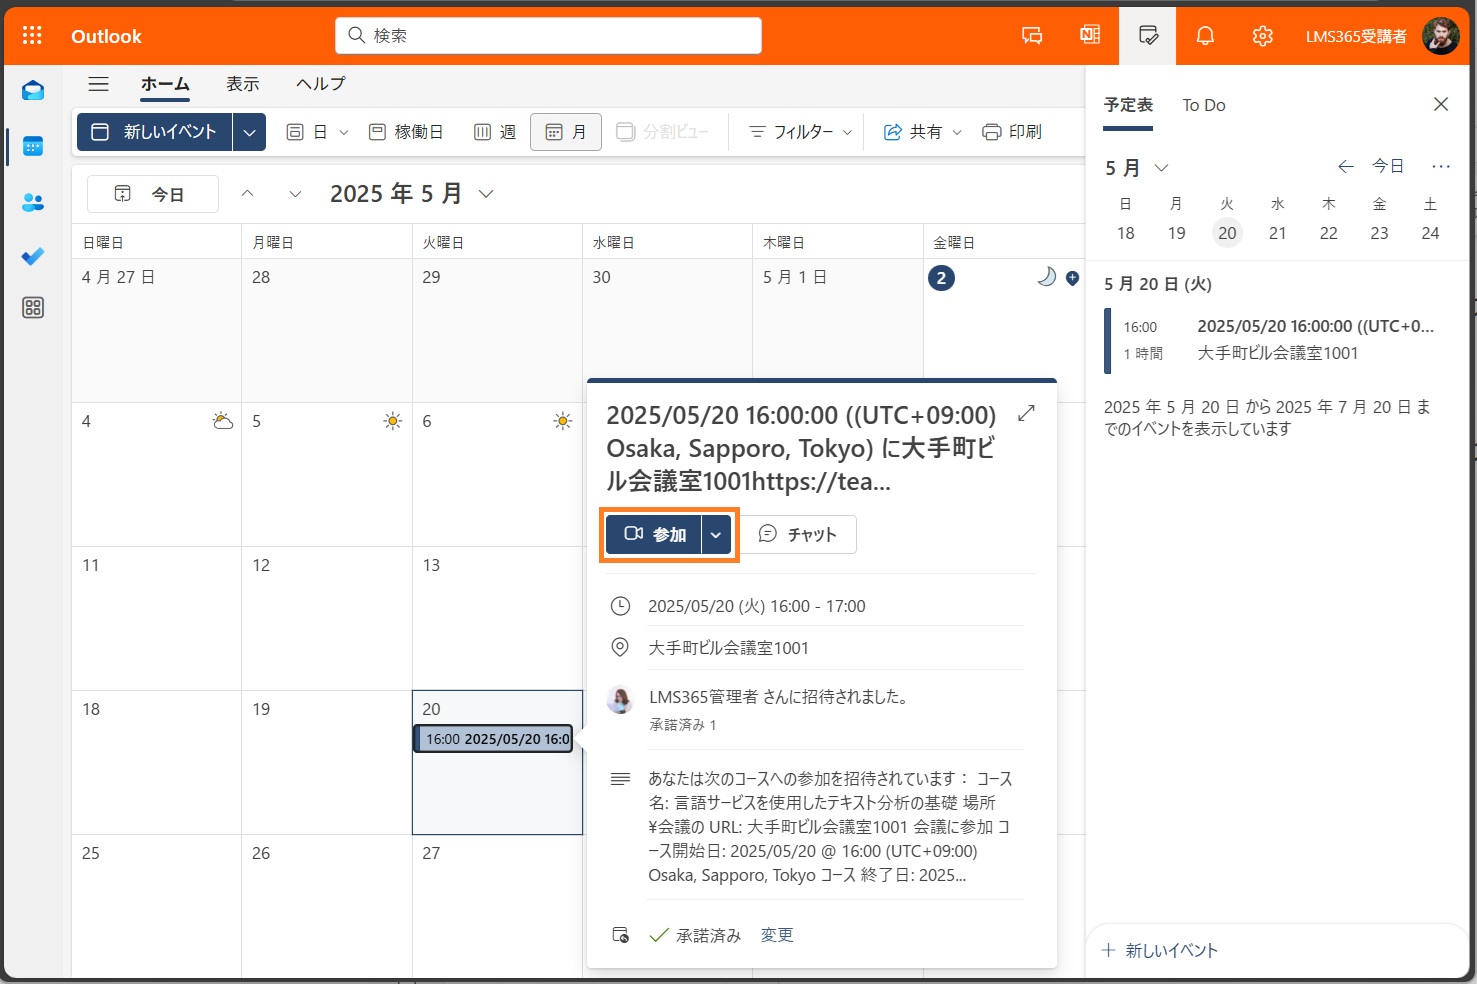Viewport: 1477px width, 984px height.
Task: Open the Day view options chevron
Action: (x=344, y=132)
